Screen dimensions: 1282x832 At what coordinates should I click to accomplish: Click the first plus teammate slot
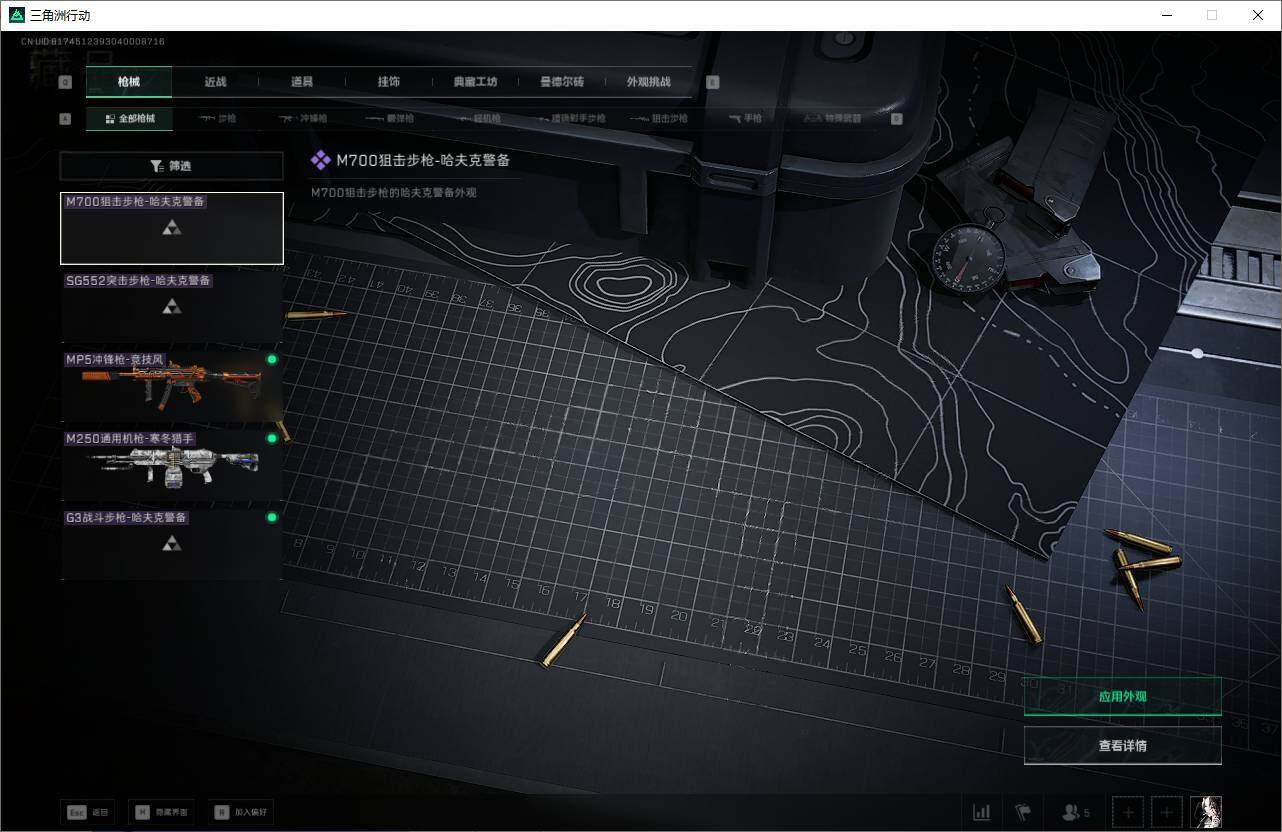click(1128, 812)
